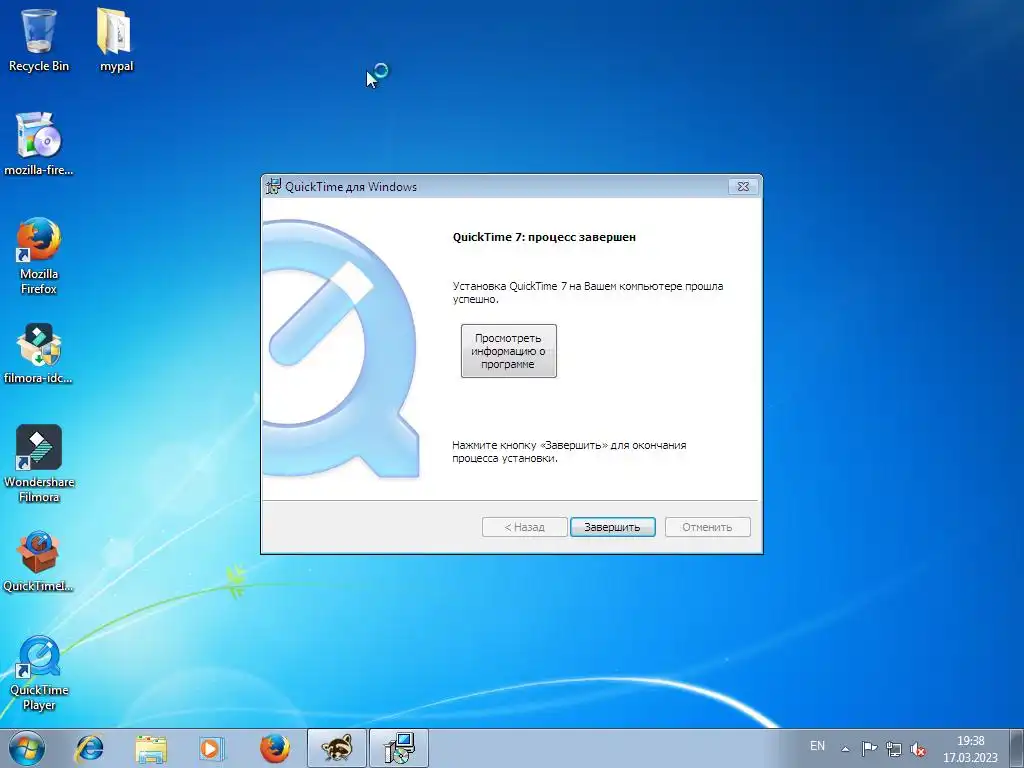Open the Windows Start menu
This screenshot has width=1024, height=768.
[27, 748]
